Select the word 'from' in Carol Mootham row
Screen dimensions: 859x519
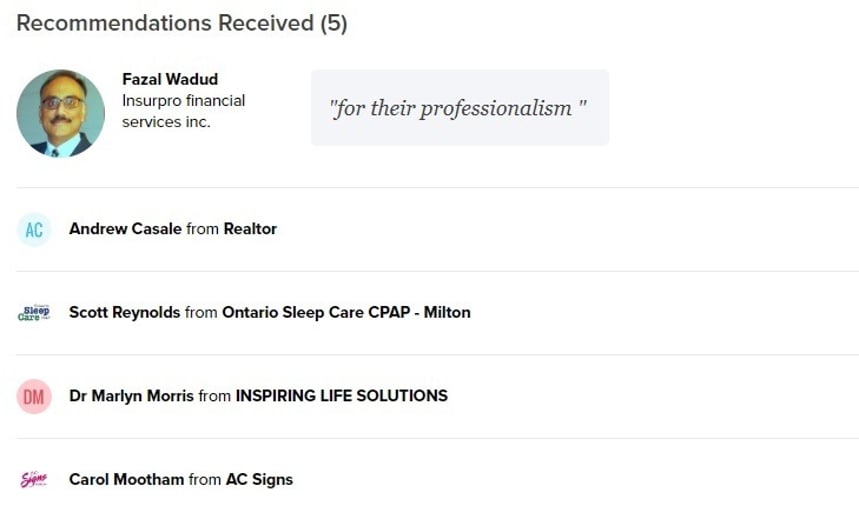205,480
